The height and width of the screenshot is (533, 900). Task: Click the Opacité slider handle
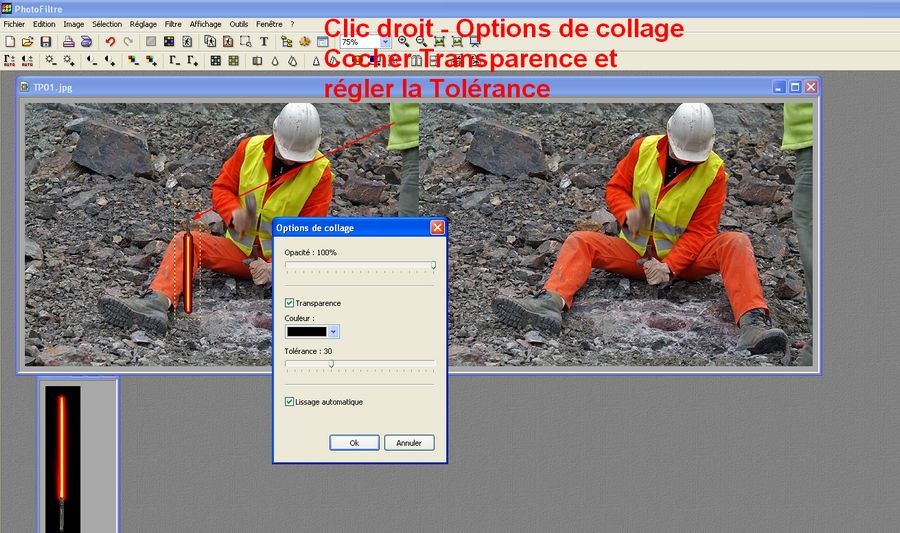(433, 265)
